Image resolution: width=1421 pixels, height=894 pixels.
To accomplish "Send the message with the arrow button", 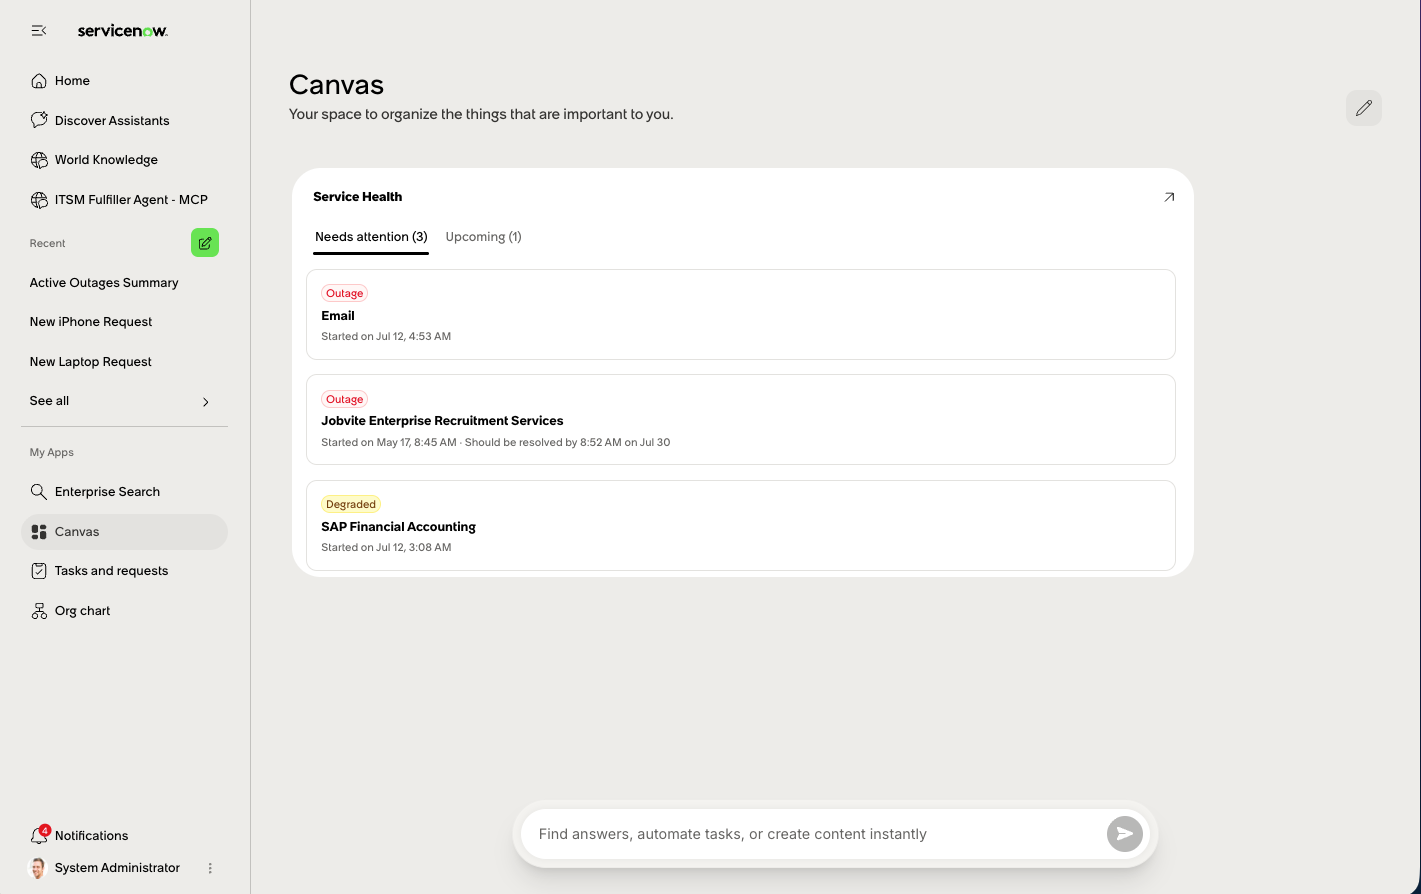I will click(1125, 834).
